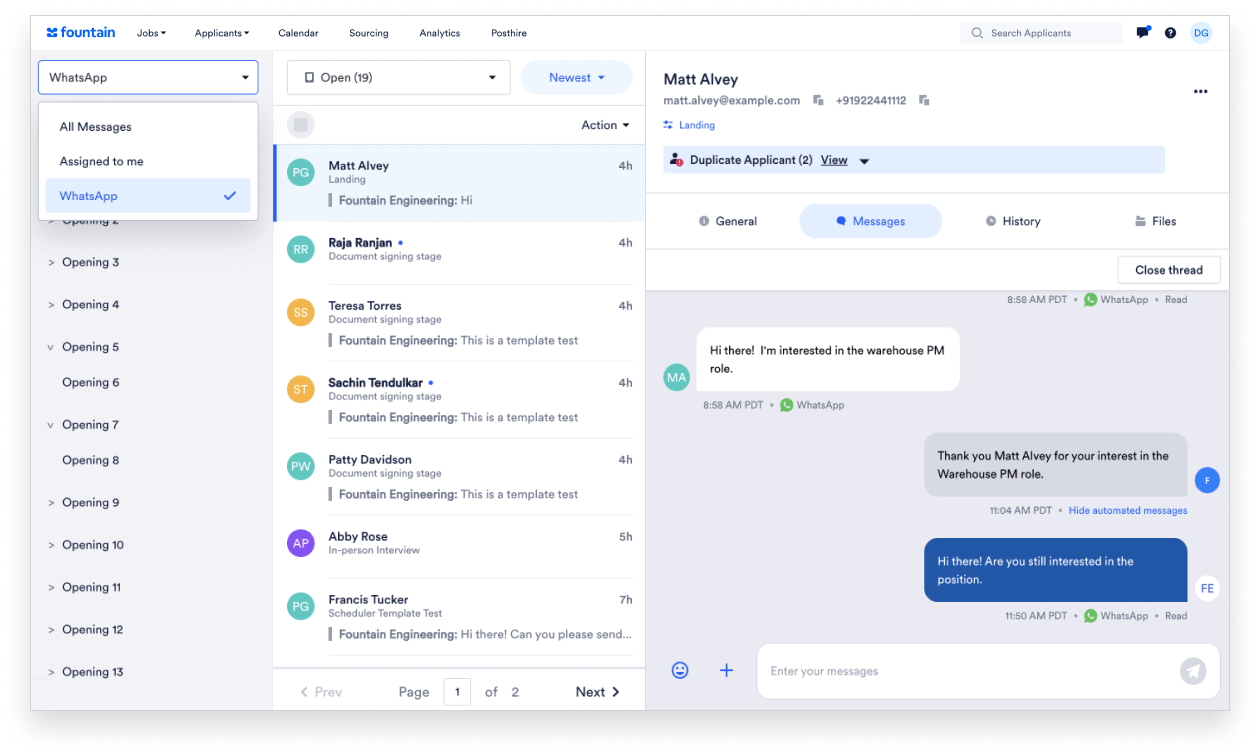Go to Analytics

(x=440, y=33)
